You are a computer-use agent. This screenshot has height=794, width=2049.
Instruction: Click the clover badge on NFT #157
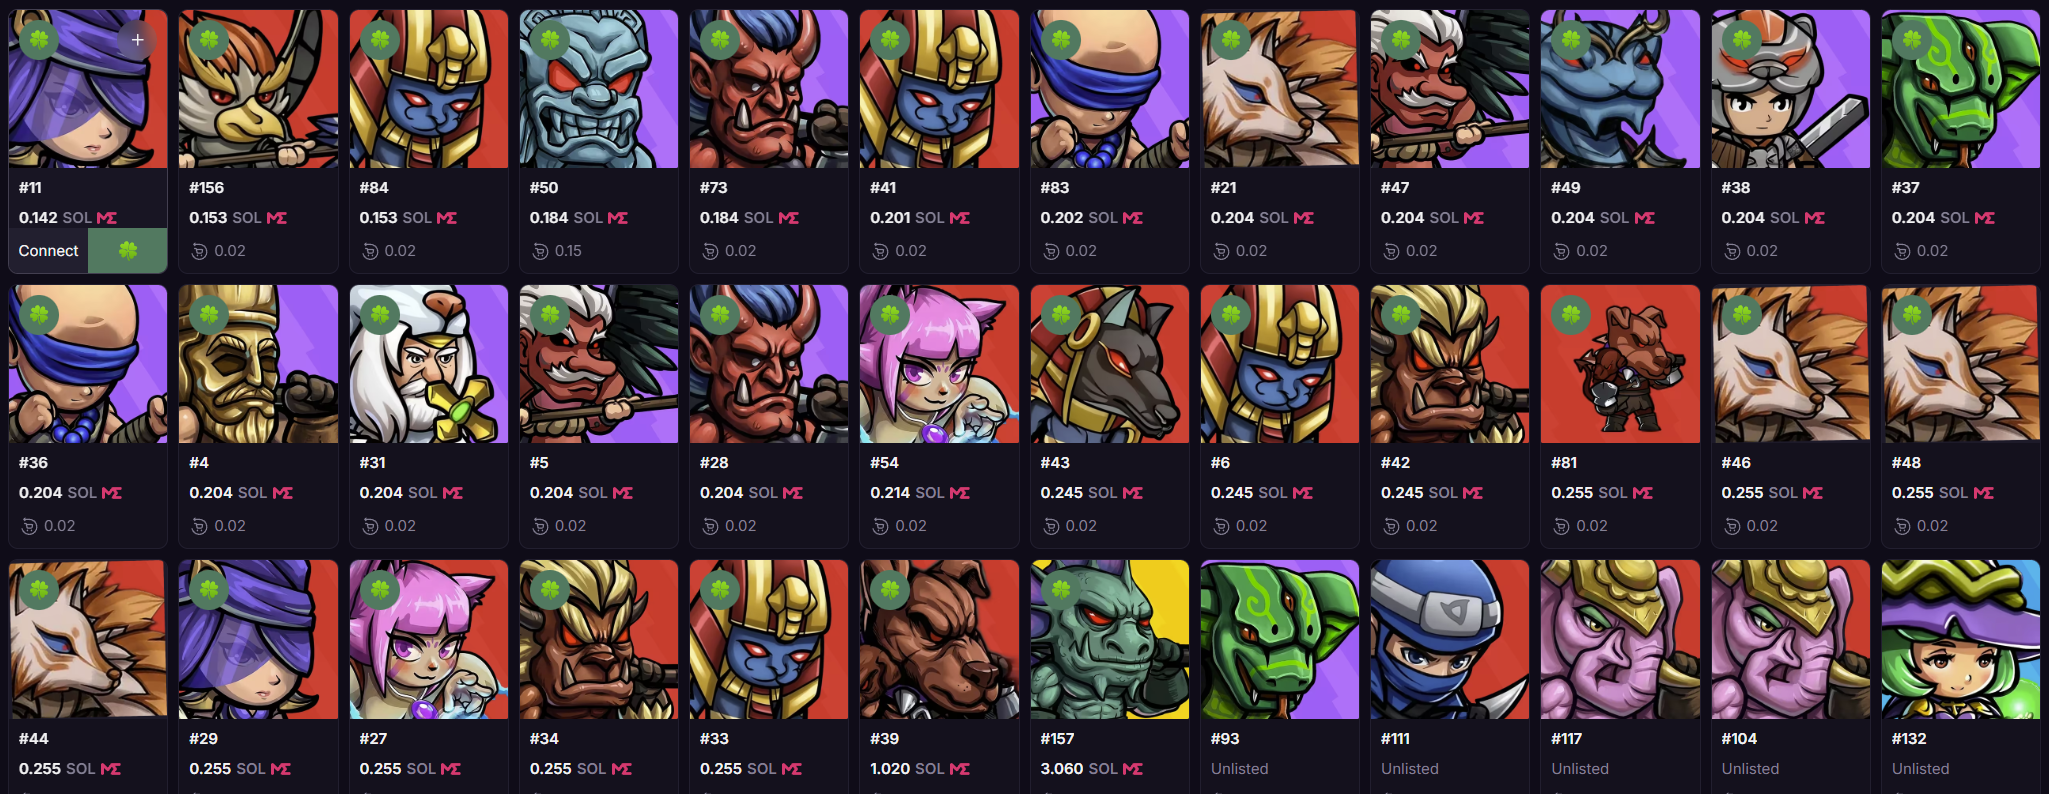[x=1061, y=590]
